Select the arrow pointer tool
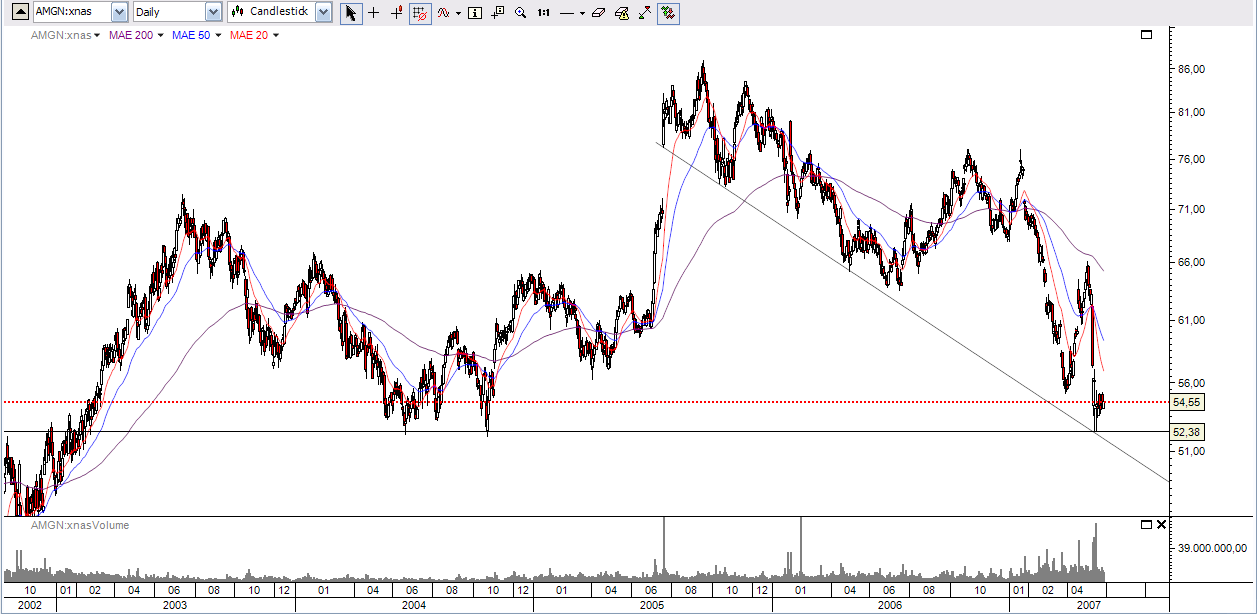Image resolution: width=1257 pixels, height=614 pixels. point(351,13)
